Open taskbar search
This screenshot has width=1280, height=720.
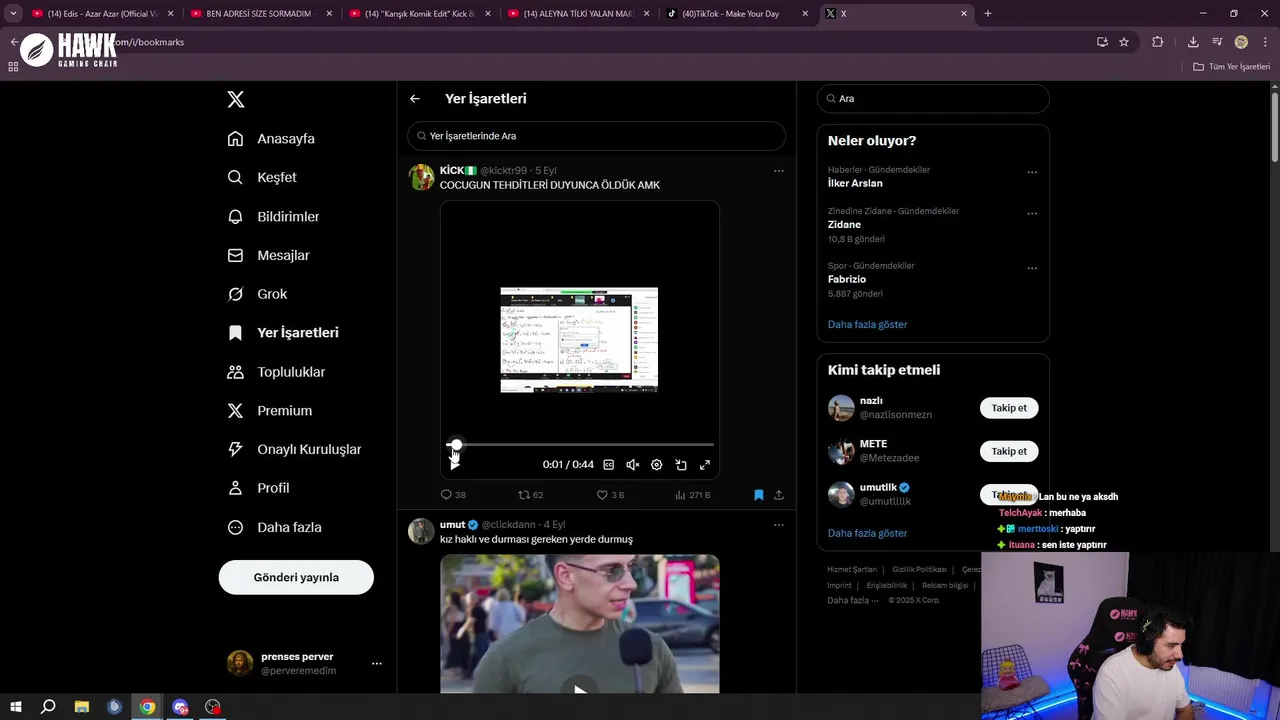coord(48,707)
